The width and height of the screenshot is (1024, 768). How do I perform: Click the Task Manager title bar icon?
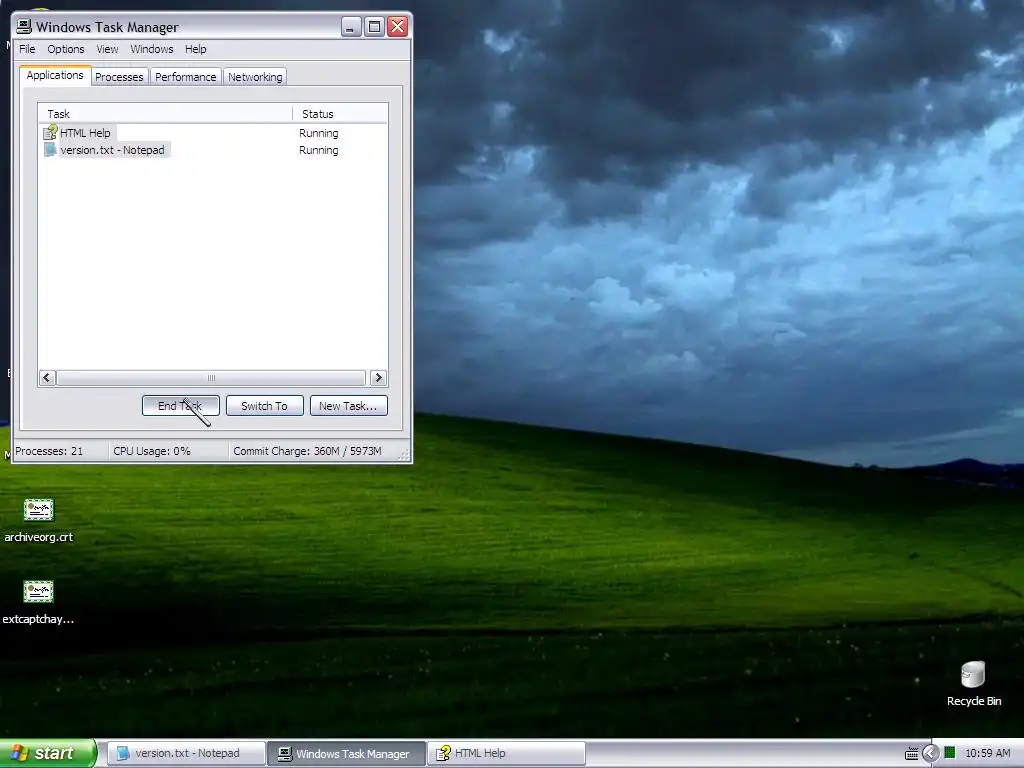(24, 26)
